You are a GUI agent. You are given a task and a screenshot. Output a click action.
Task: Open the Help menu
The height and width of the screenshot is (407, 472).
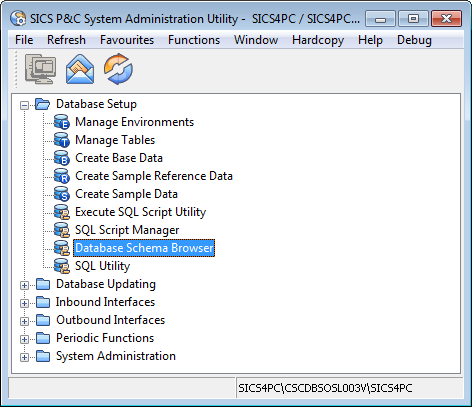click(x=370, y=40)
